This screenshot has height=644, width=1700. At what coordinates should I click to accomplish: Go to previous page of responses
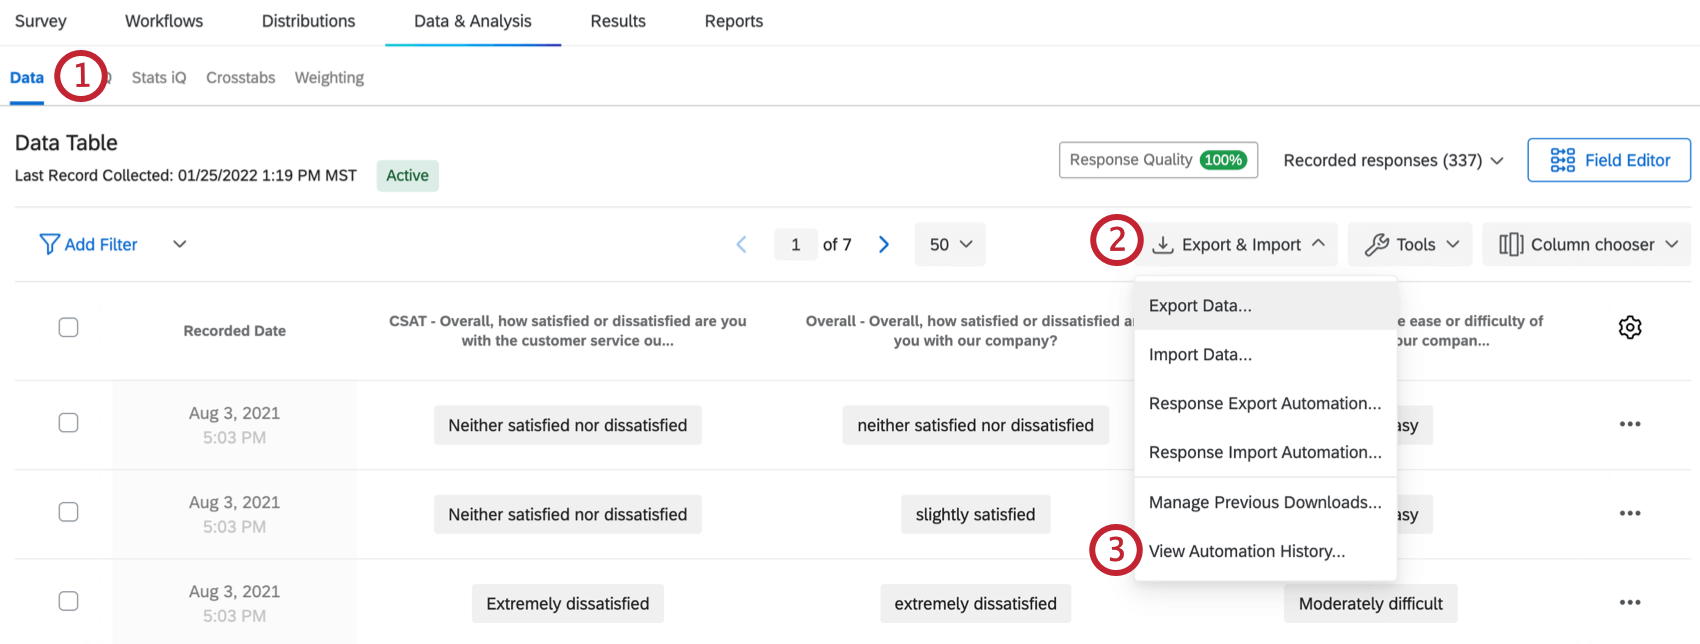point(741,245)
